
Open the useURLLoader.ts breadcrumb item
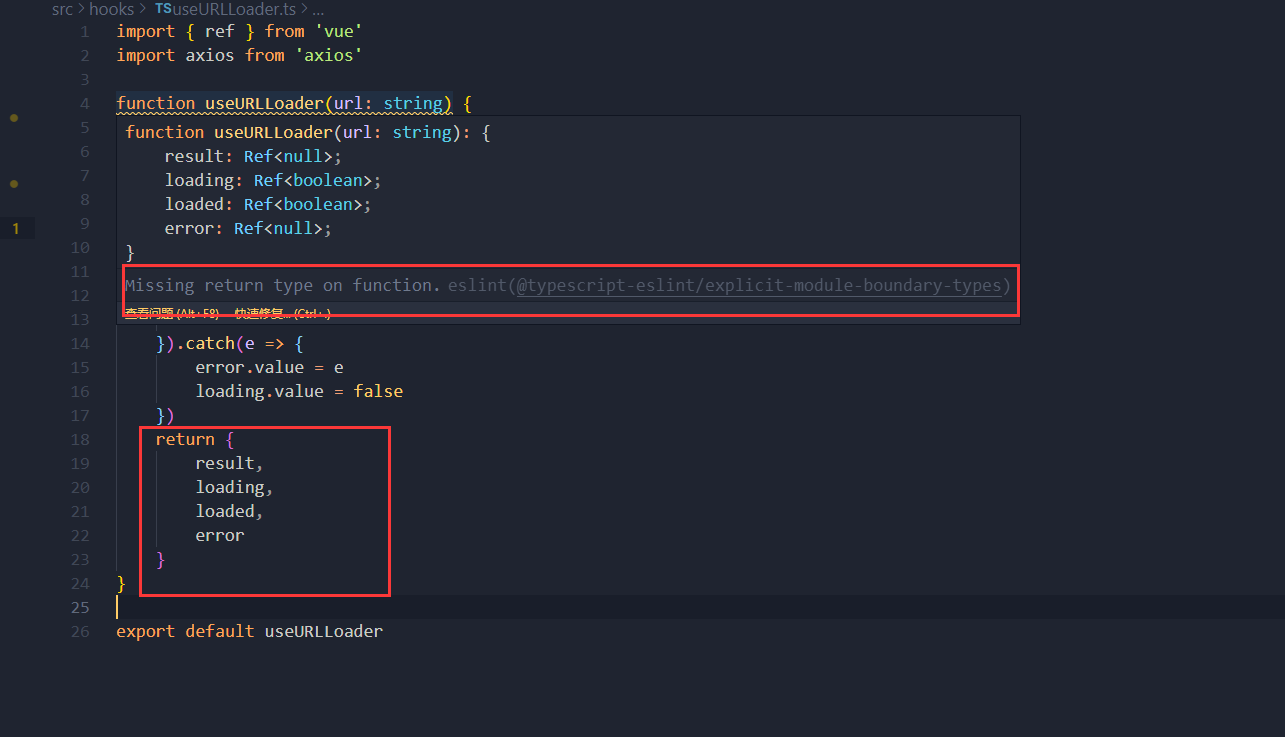[x=232, y=9]
